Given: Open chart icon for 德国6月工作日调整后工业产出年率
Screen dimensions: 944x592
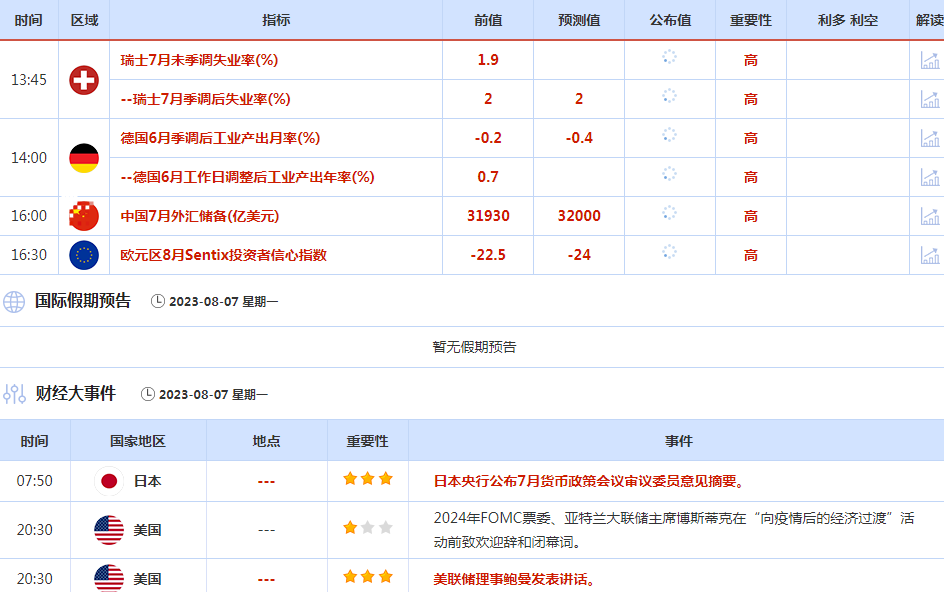Looking at the screenshot, I should pos(930,177).
